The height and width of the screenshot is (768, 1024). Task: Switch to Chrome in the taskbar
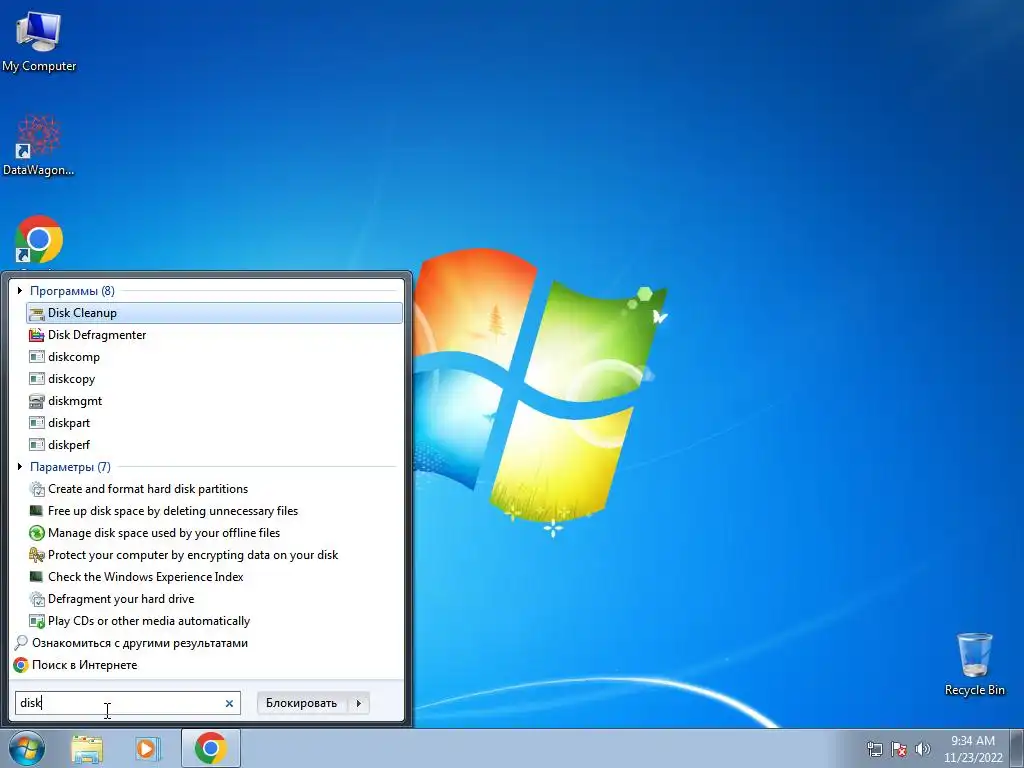(x=210, y=748)
